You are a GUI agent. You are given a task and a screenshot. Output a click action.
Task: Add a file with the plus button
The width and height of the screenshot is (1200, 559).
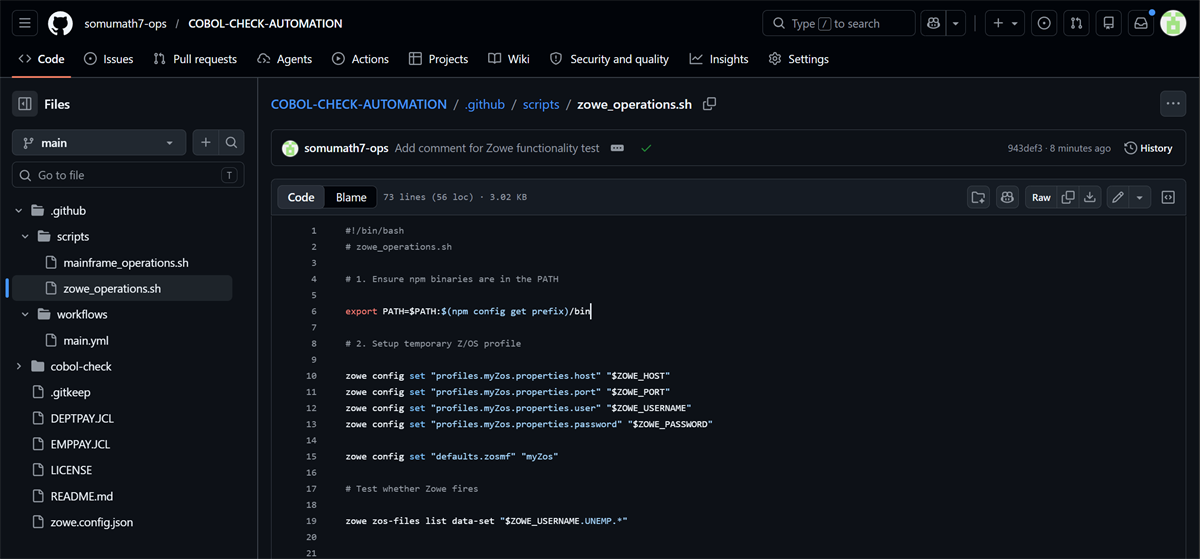(x=206, y=143)
